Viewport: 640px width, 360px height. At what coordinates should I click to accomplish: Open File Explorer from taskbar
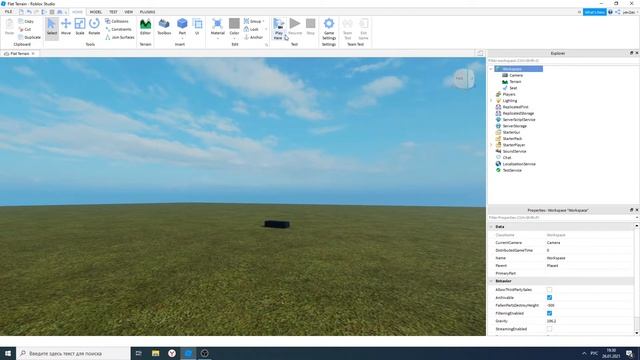pos(156,353)
